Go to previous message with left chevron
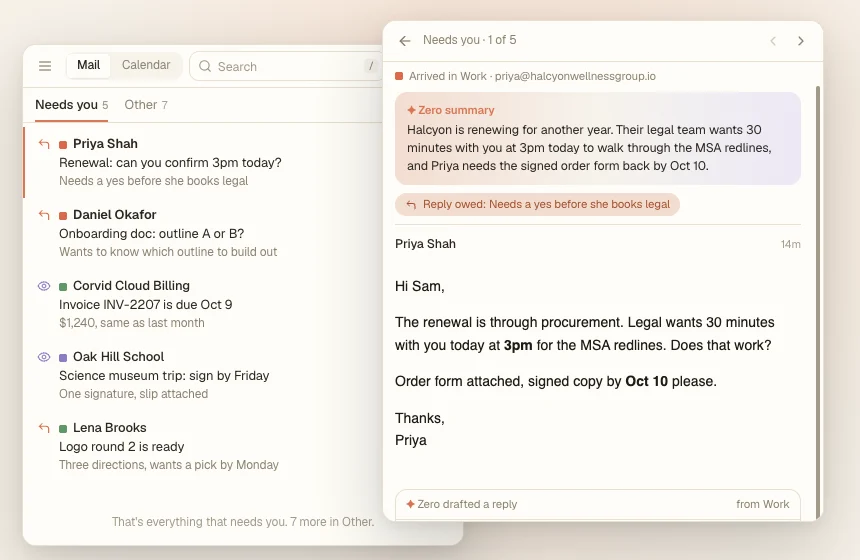 pyautogui.click(x=773, y=41)
